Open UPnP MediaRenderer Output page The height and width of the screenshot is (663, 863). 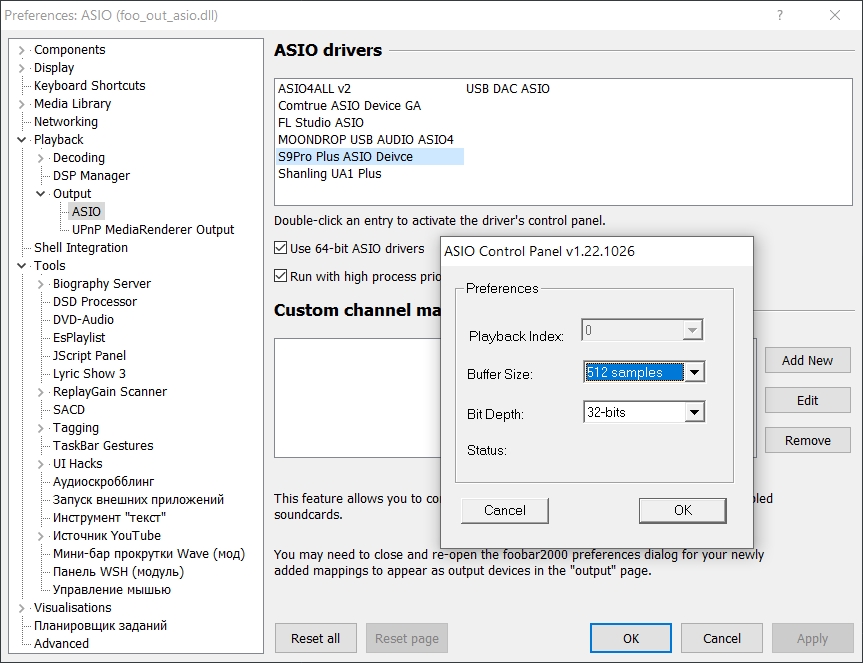click(152, 230)
